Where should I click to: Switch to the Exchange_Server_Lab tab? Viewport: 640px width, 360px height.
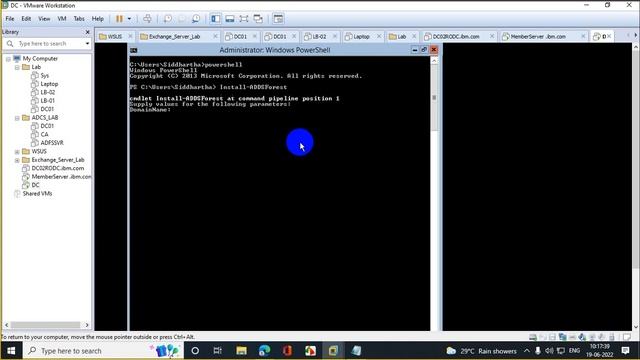pos(174,36)
